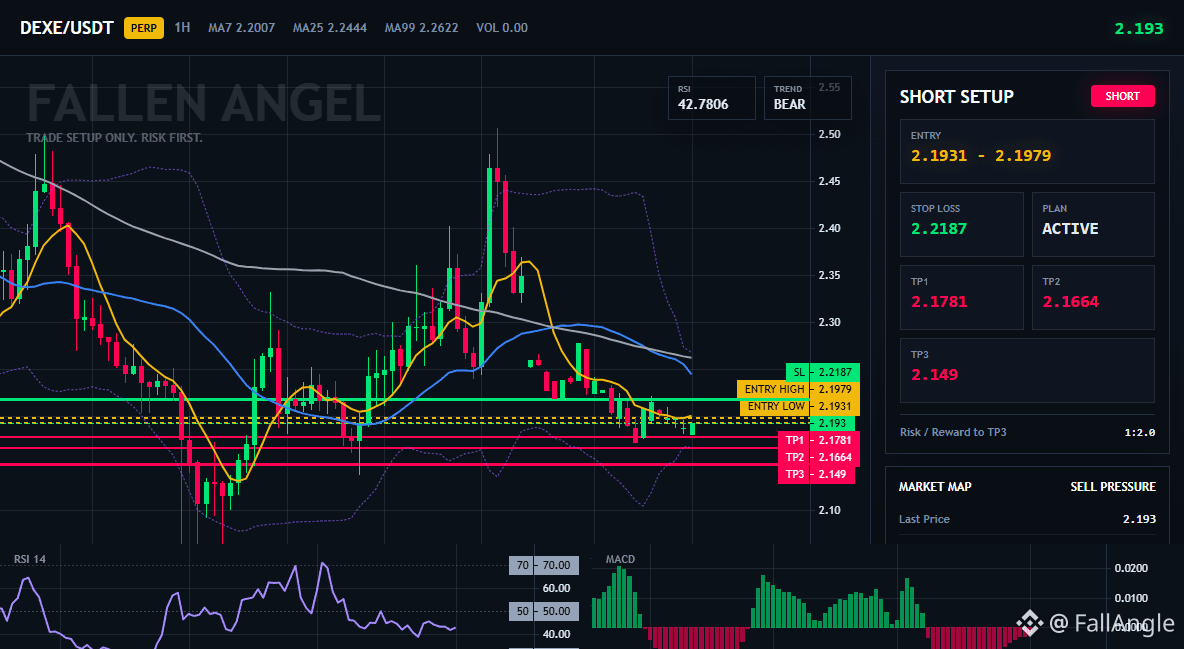Image resolution: width=1184 pixels, height=649 pixels.
Task: Click the ENTRY HIGH 2.1979 chart tag
Action: 798,389
